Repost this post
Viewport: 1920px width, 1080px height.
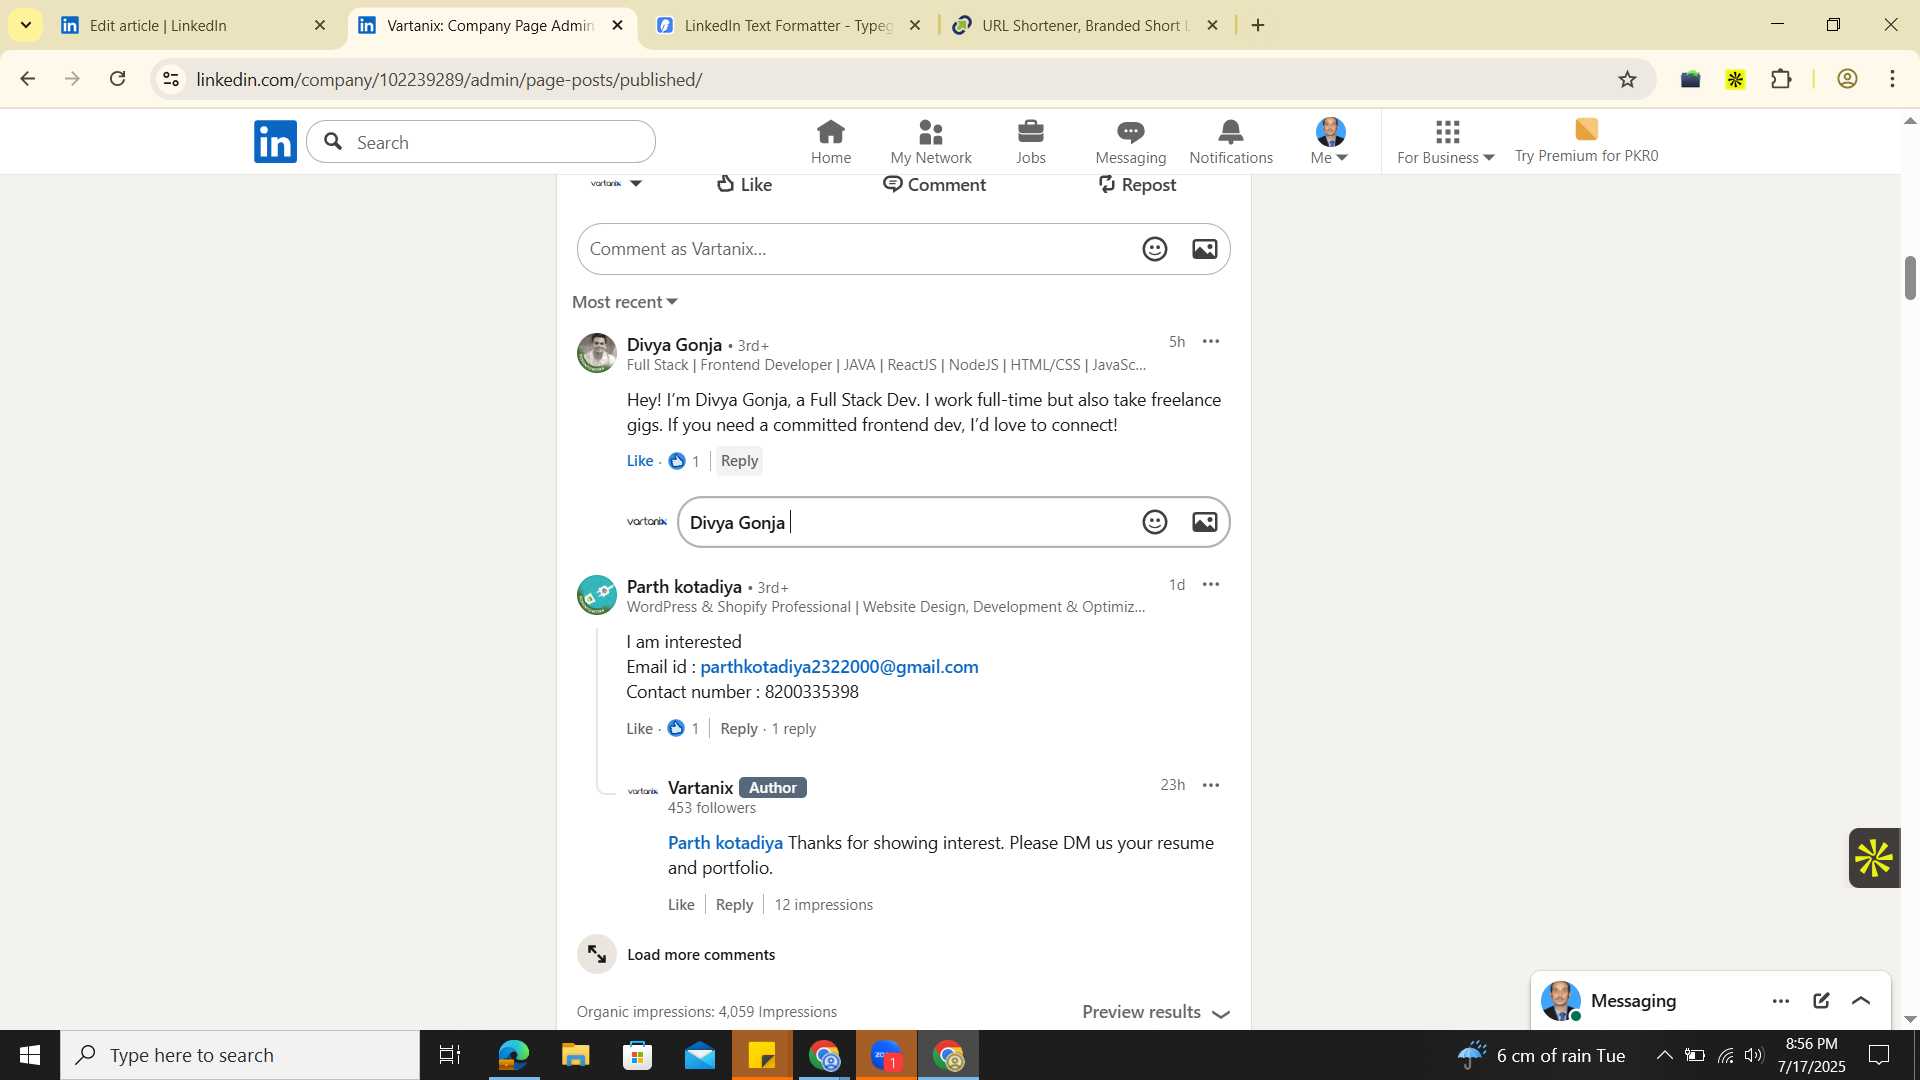pyautogui.click(x=1136, y=184)
